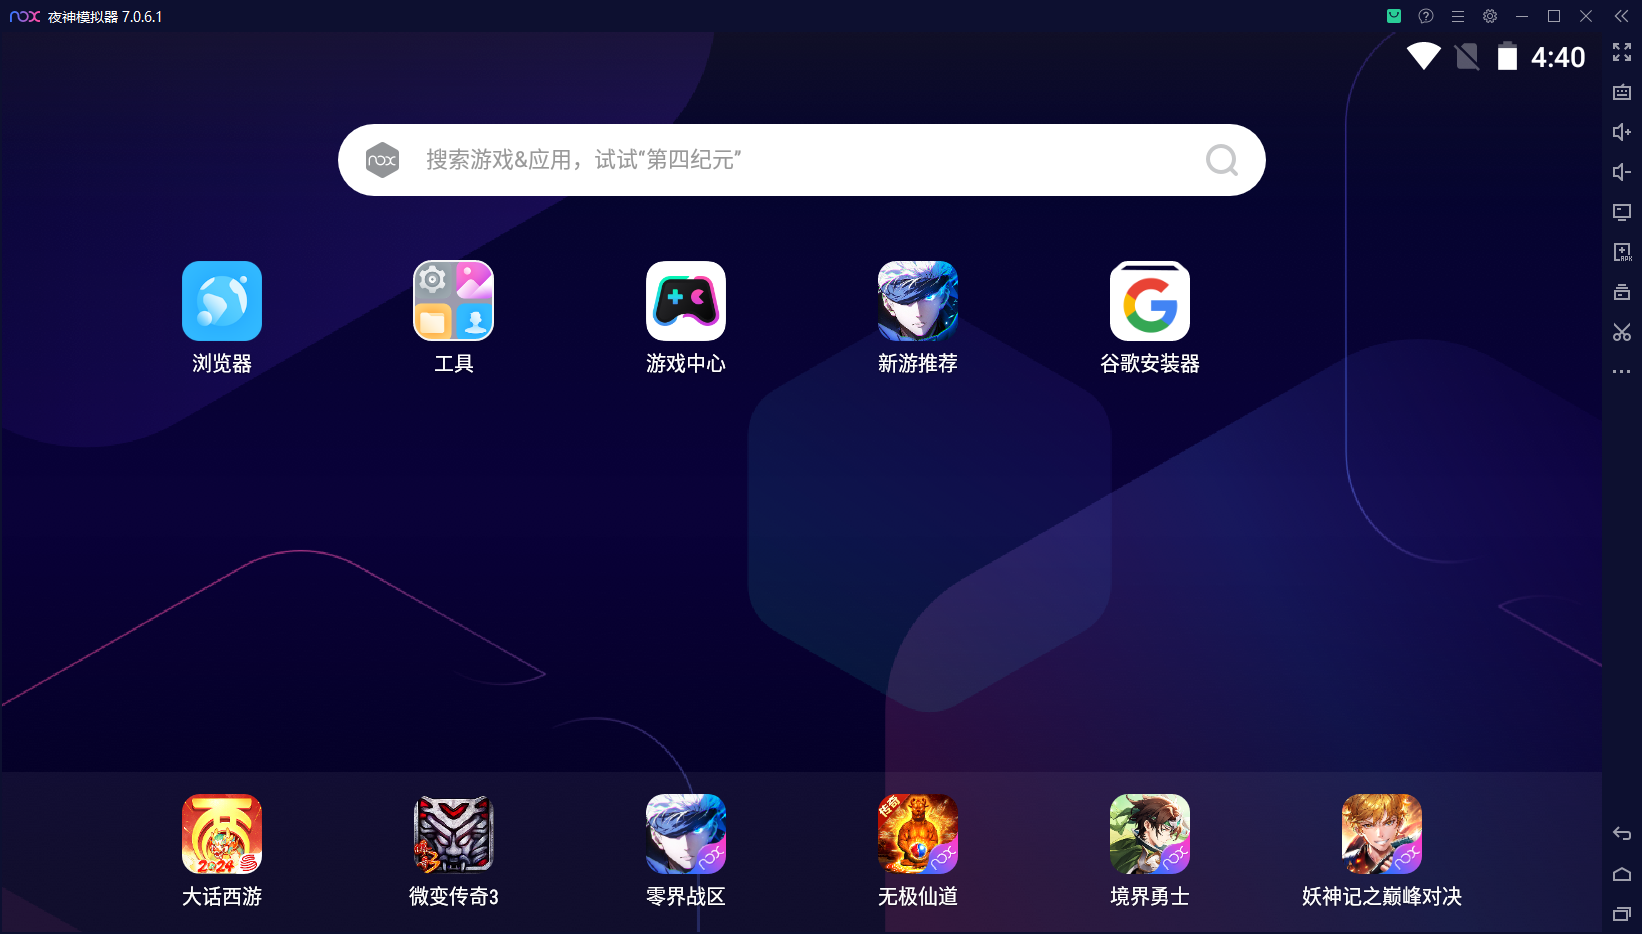This screenshot has height=934, width=1642.
Task: Open the 工具 tools folder
Action: pos(454,301)
